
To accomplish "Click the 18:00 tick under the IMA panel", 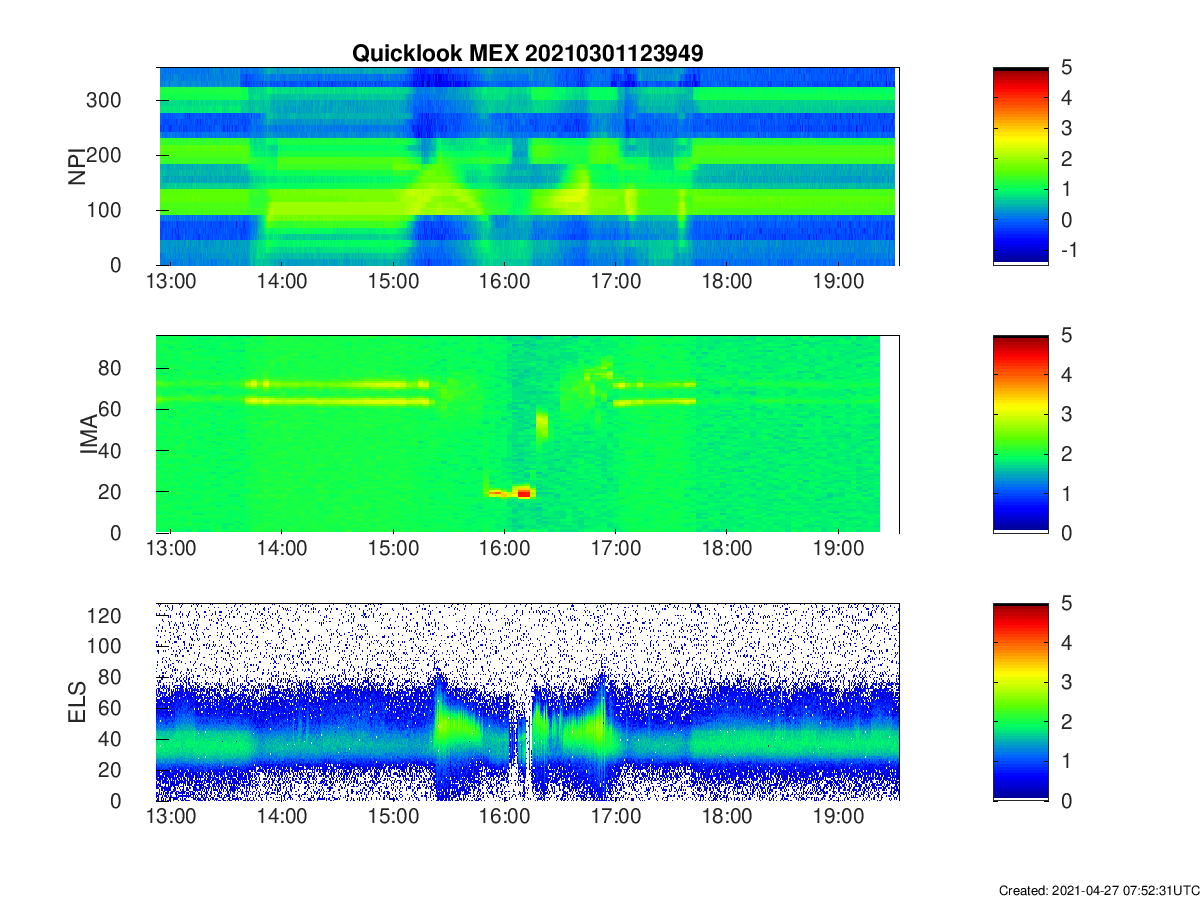I will point(727,550).
